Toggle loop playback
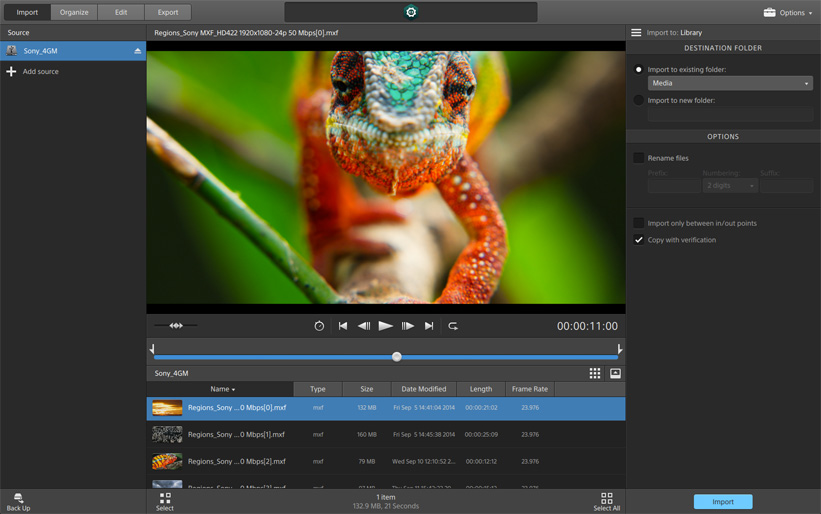This screenshot has height=514, width=821. (x=453, y=326)
